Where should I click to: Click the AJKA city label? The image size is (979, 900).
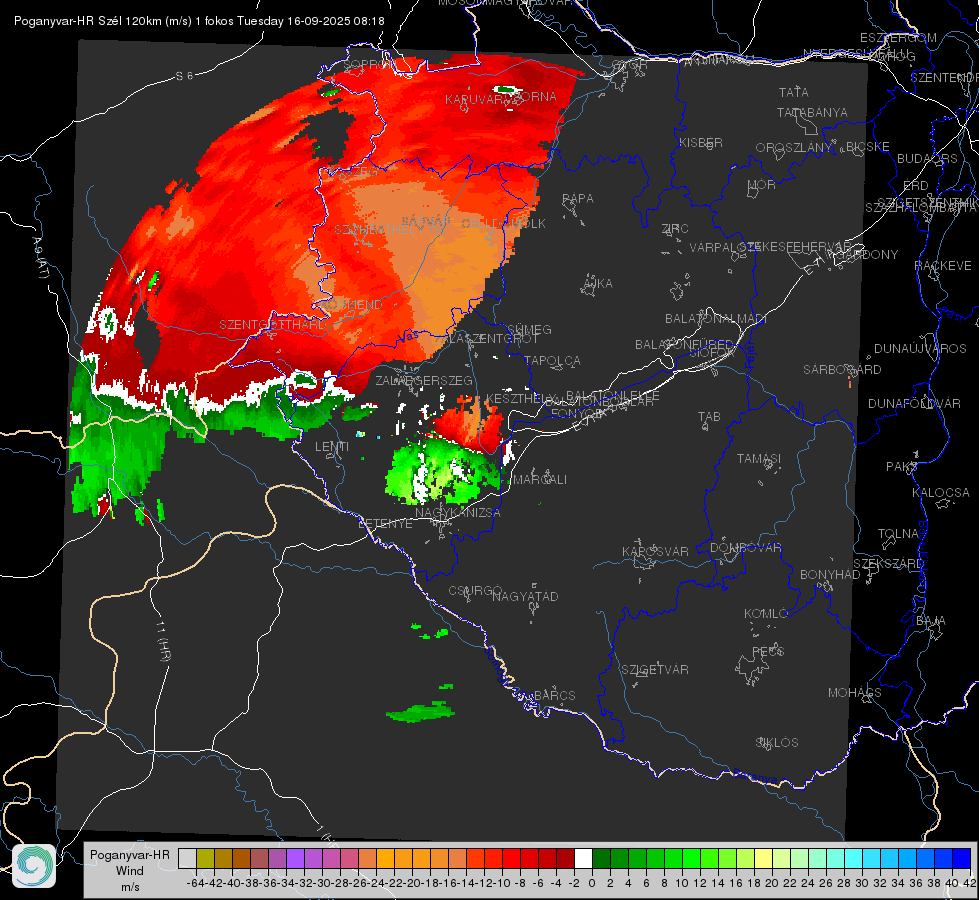(598, 283)
